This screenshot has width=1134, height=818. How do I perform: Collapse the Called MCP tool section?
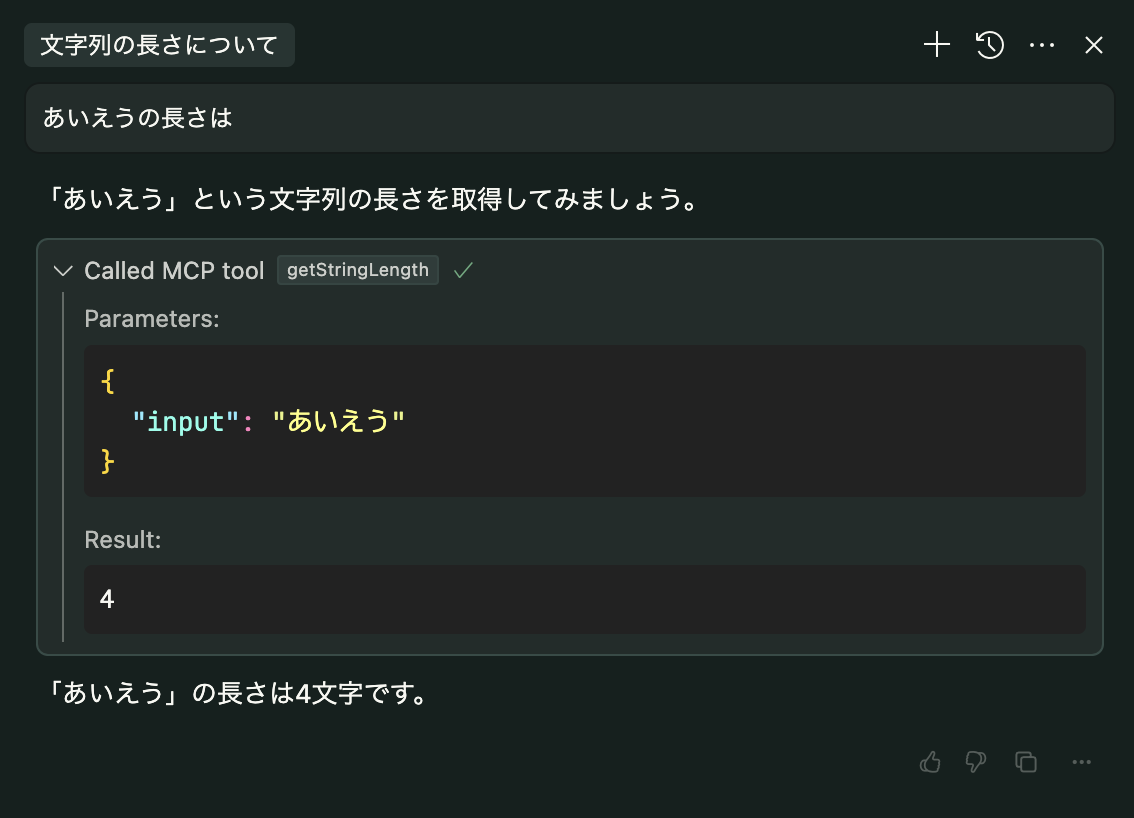(63, 270)
